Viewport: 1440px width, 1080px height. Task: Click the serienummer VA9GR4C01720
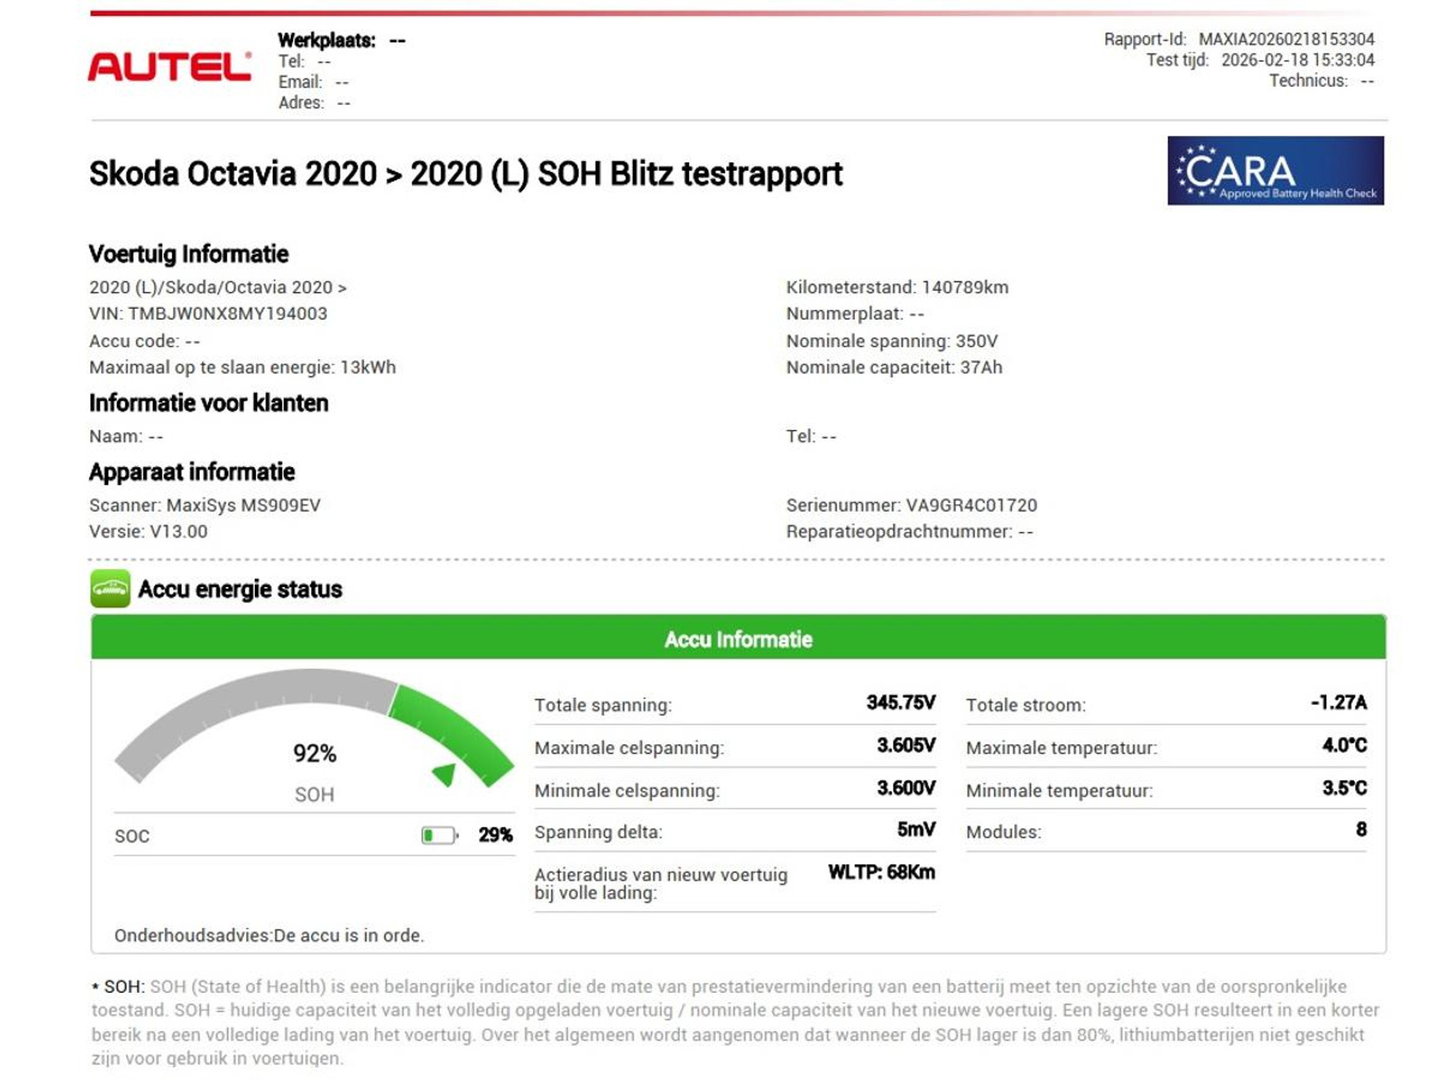pos(974,505)
